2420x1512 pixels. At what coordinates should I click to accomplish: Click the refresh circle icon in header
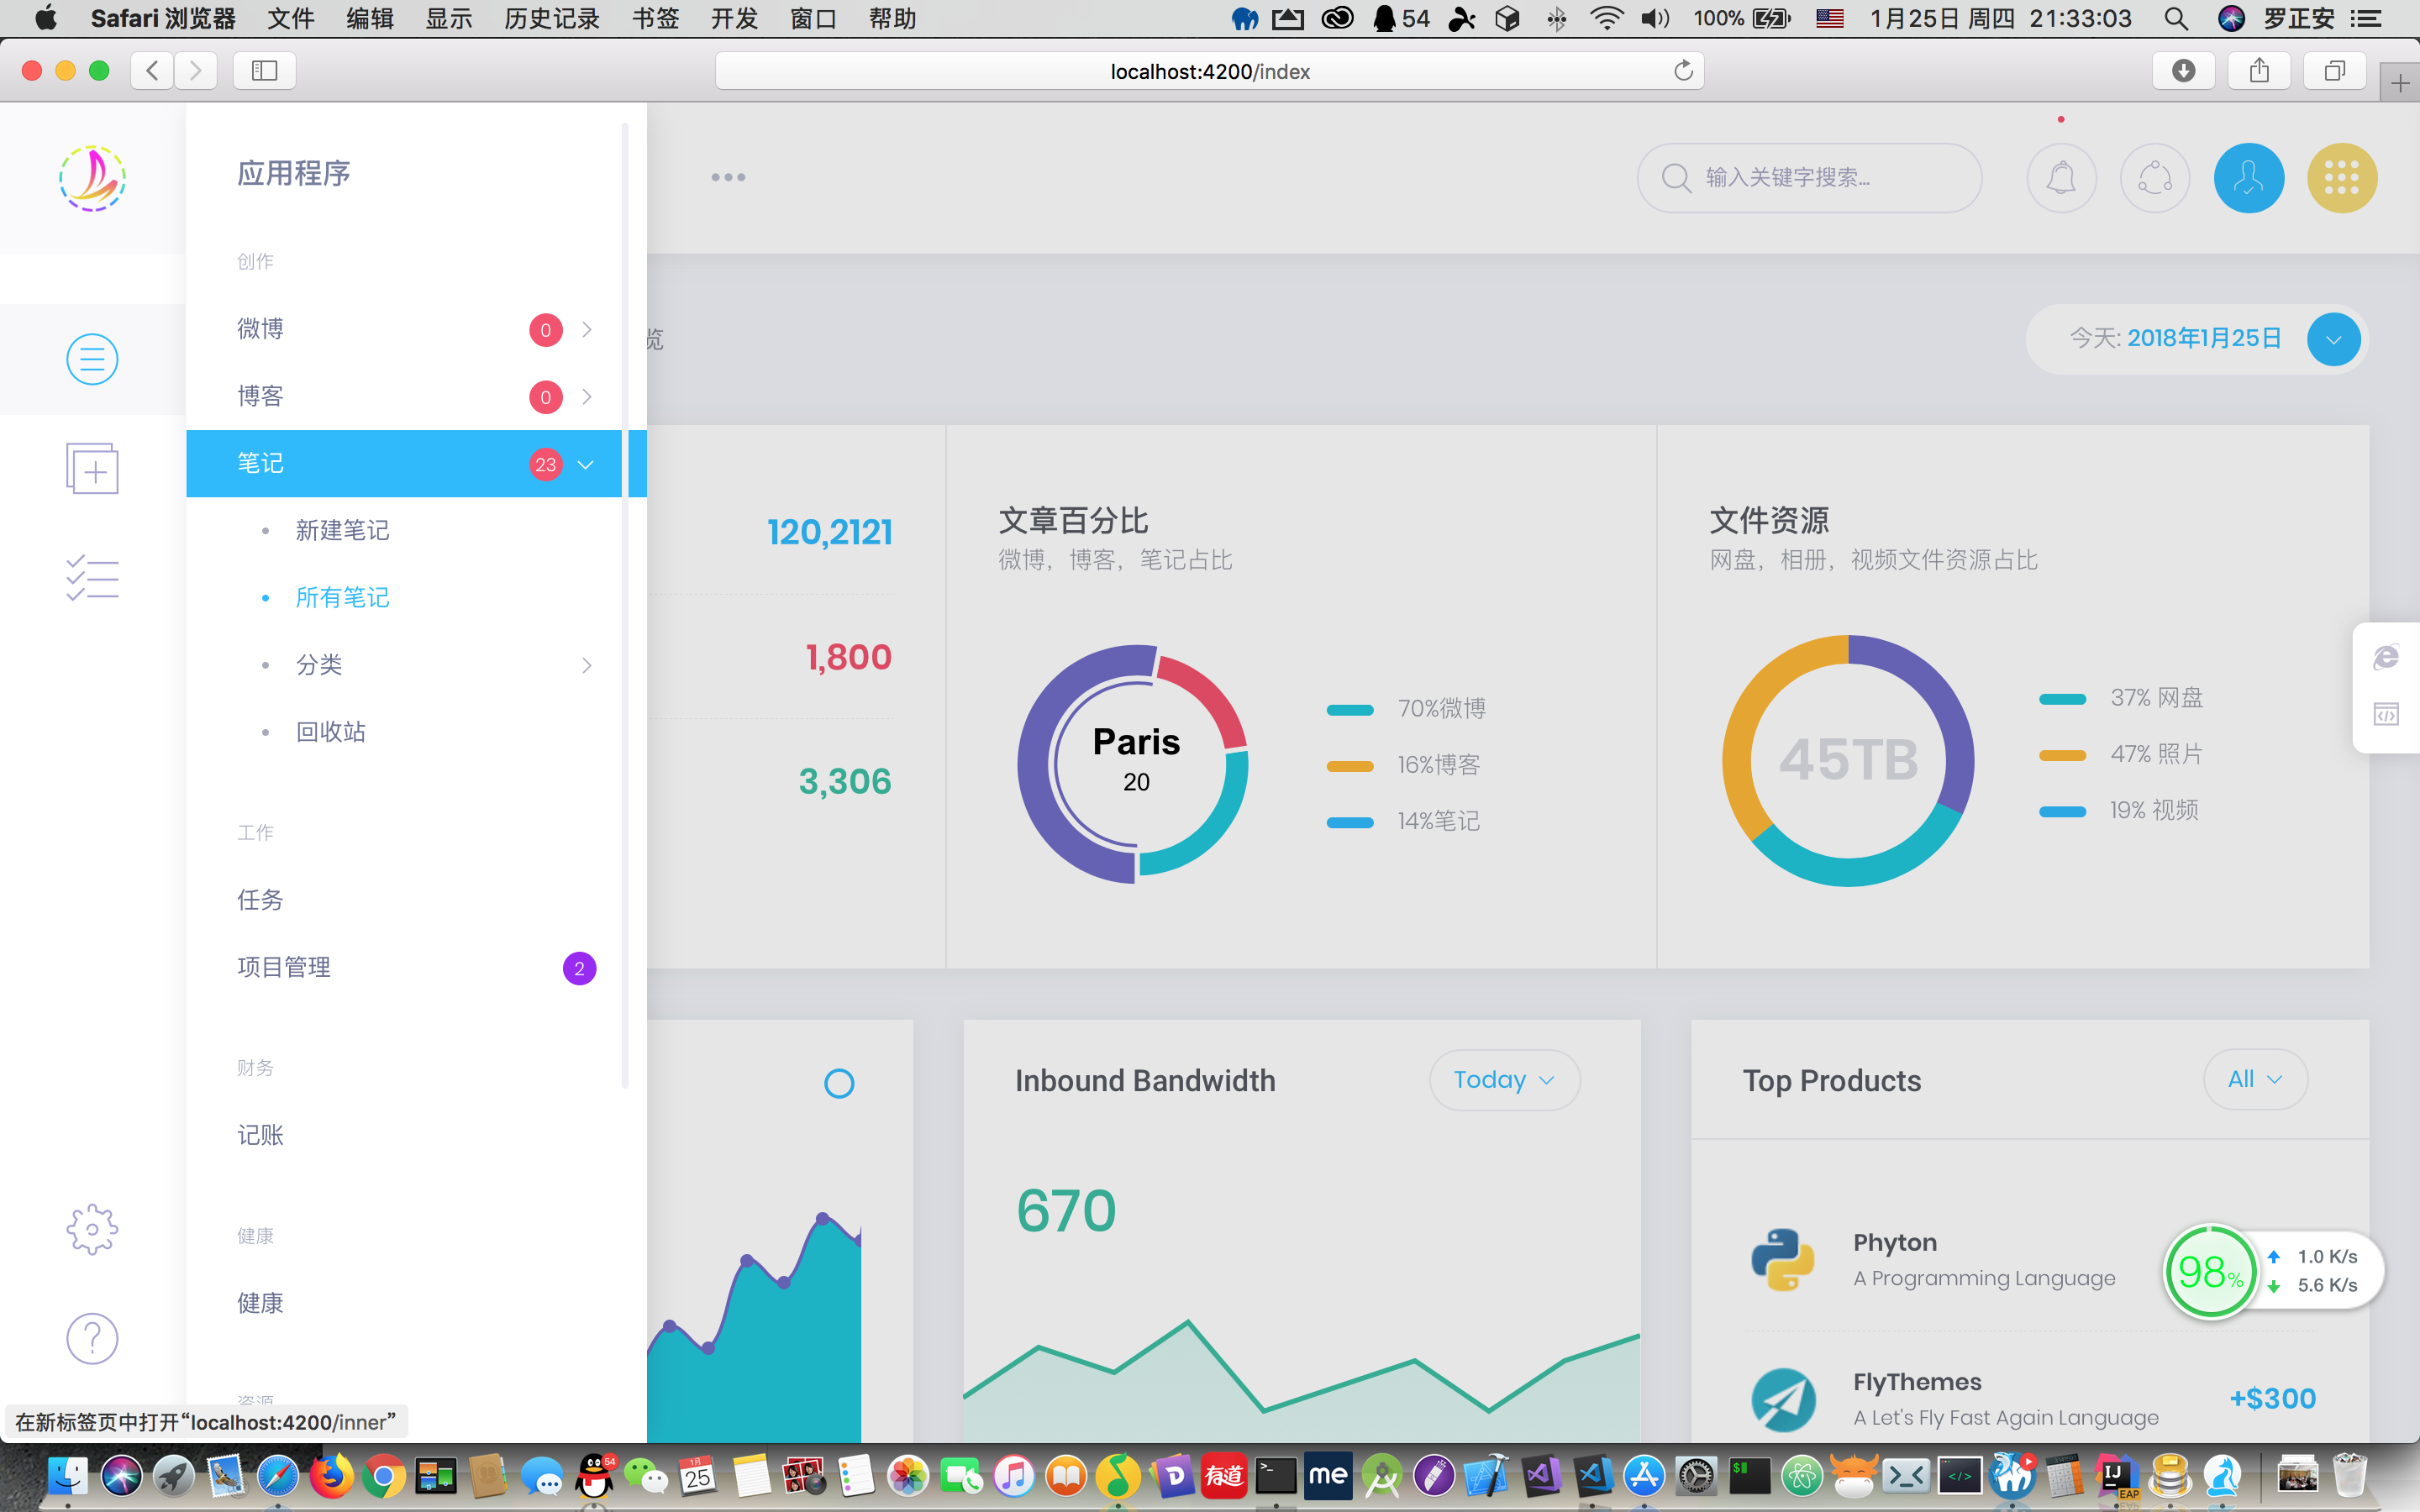point(2154,178)
